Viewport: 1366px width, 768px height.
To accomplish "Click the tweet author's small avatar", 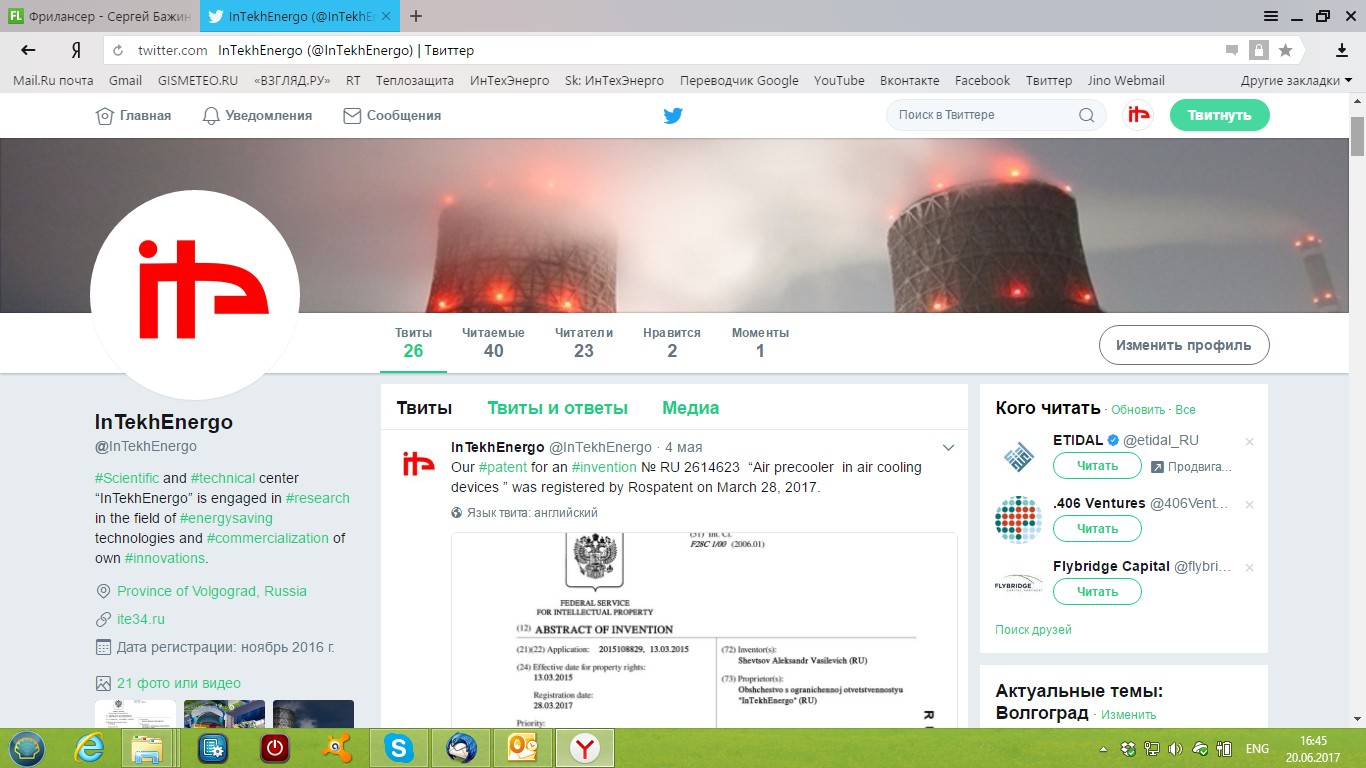I will tap(418, 462).
